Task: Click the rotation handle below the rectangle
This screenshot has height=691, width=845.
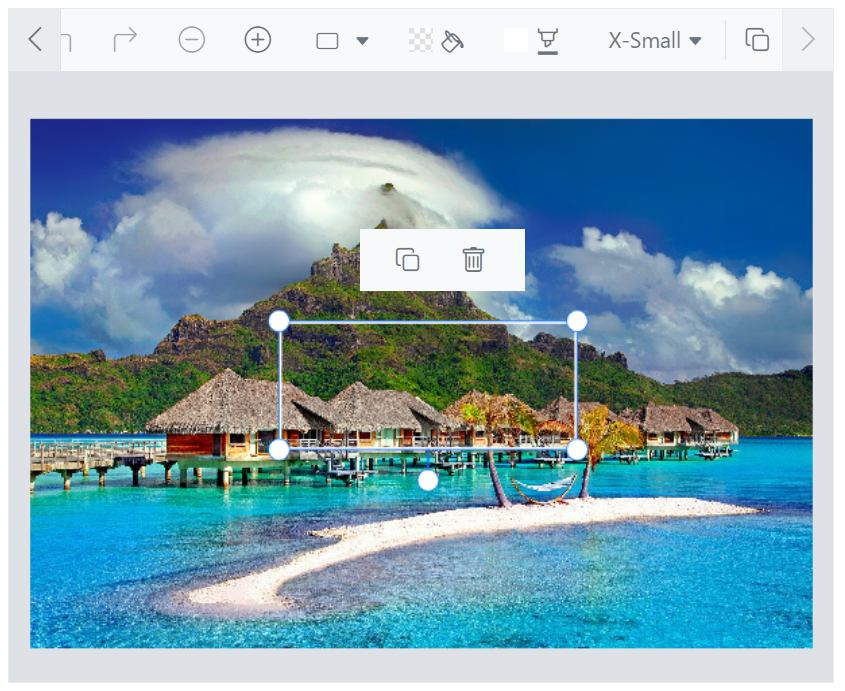Action: 428,481
